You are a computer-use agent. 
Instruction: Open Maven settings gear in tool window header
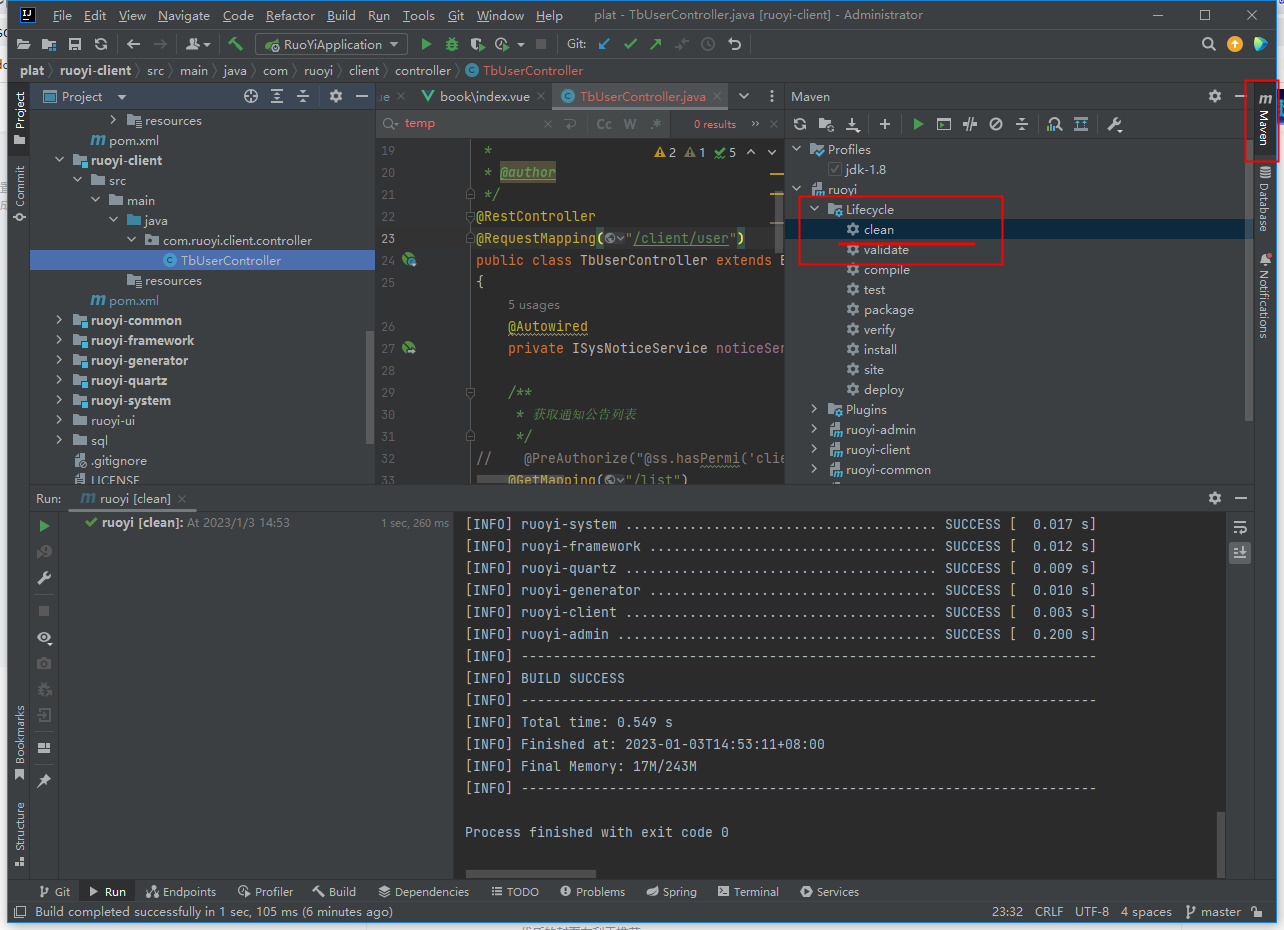tap(1215, 96)
